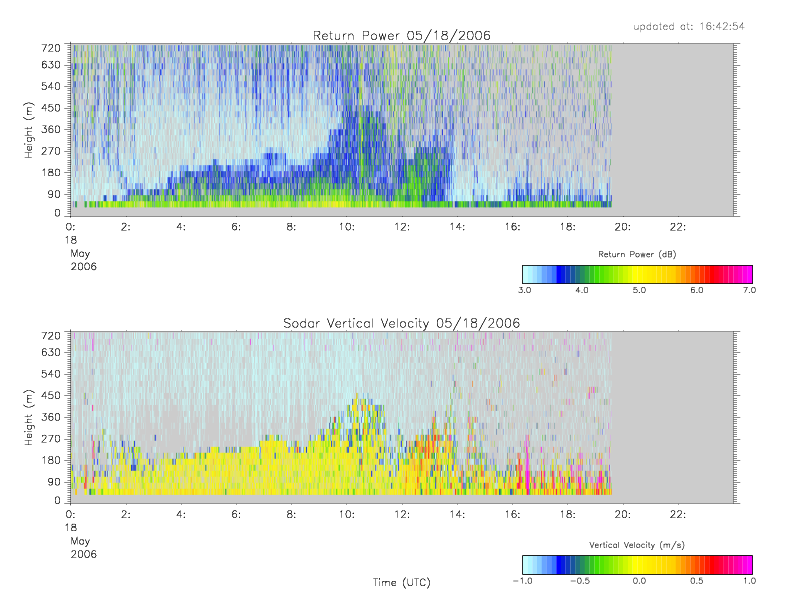Viewport: 791px width, 611px height.
Task: Click the '20:' time tick under Return Power plot
Action: click(623, 227)
